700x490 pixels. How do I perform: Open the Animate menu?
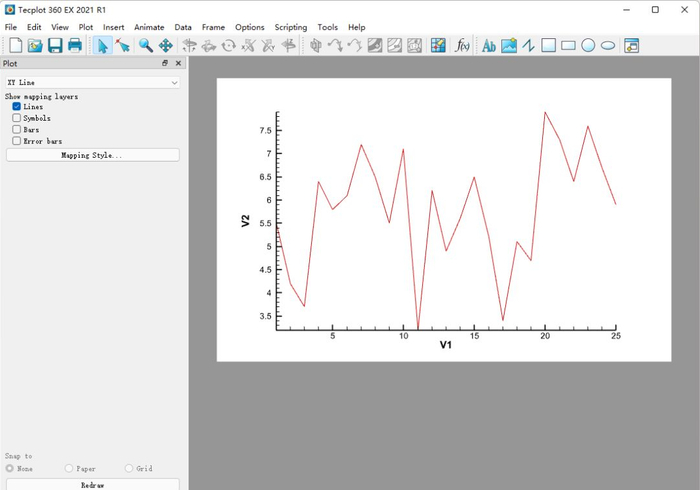[149, 27]
